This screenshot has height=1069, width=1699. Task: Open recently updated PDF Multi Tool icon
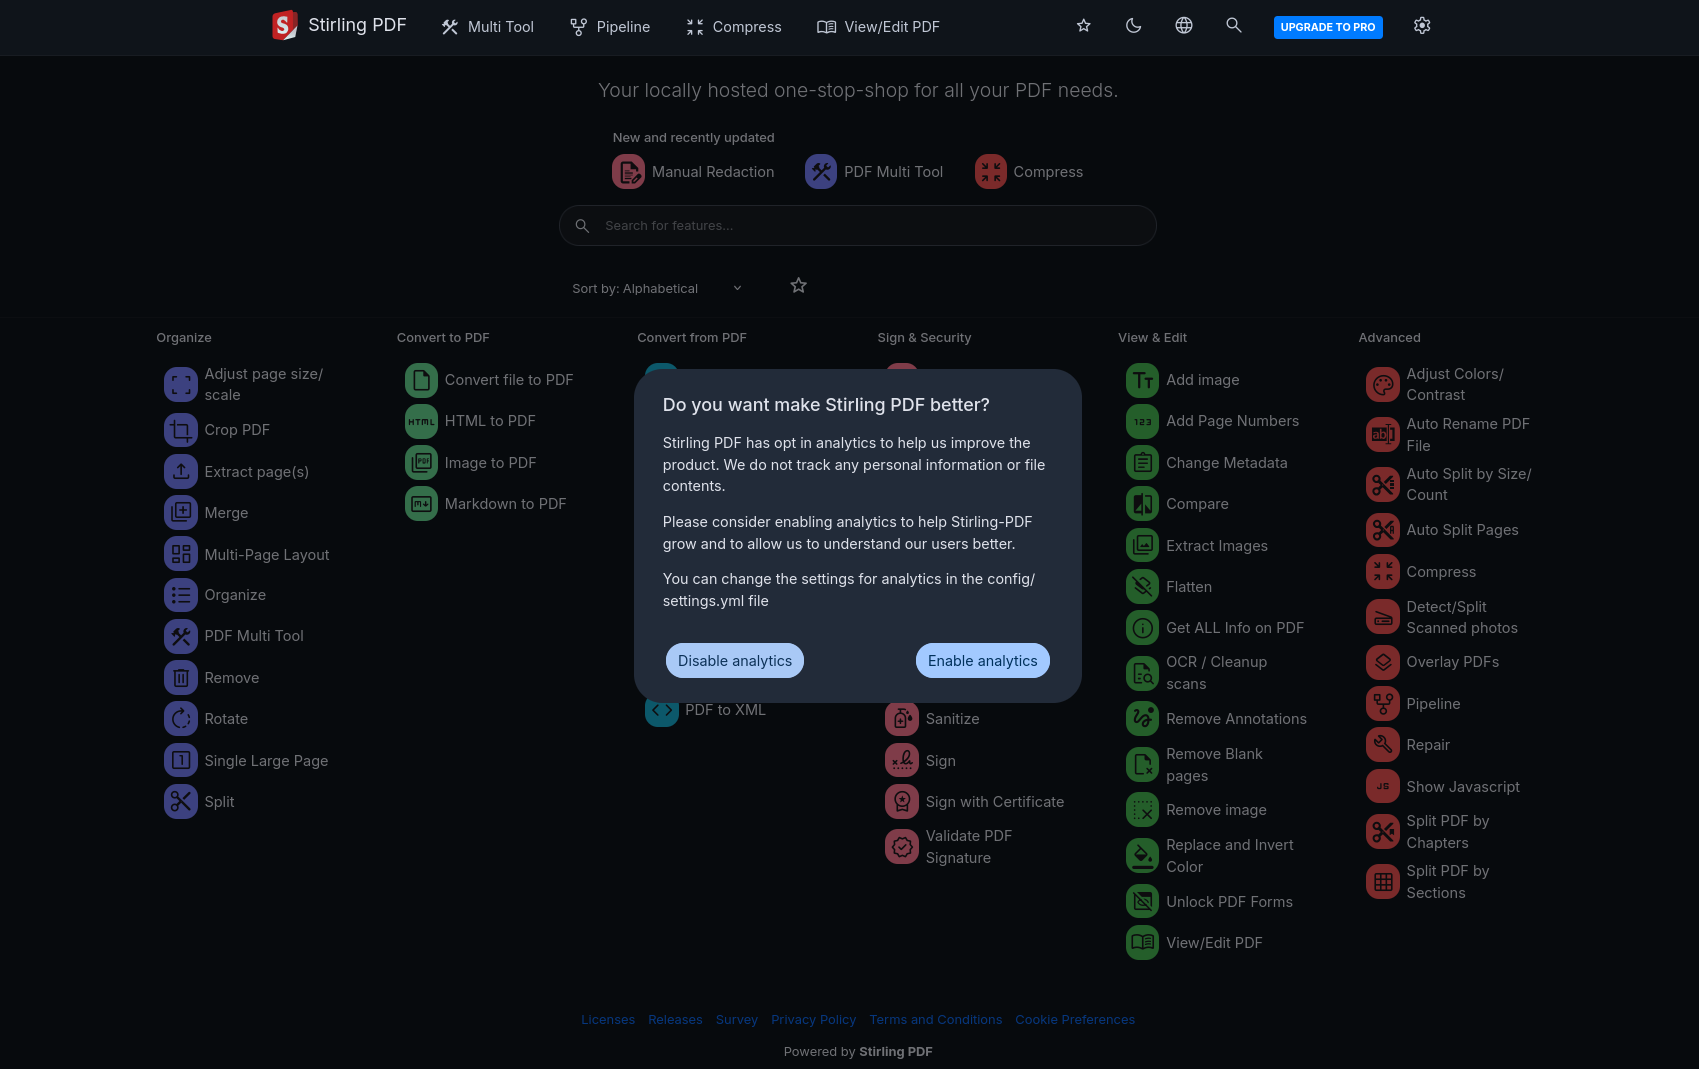[x=821, y=172]
